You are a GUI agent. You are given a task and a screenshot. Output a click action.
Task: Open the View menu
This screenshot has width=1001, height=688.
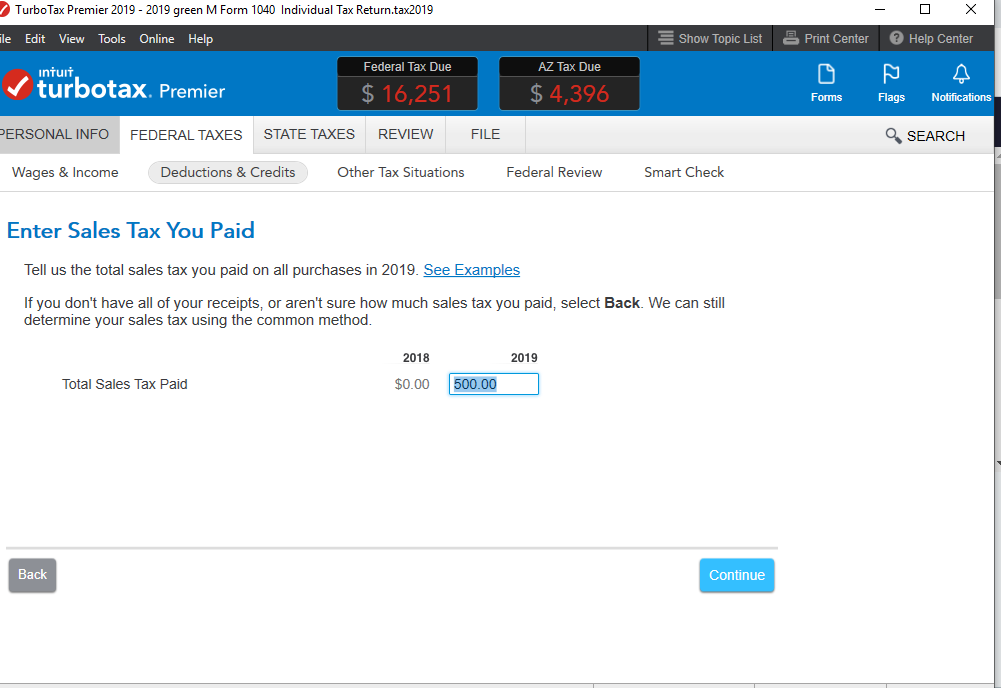[x=72, y=39]
